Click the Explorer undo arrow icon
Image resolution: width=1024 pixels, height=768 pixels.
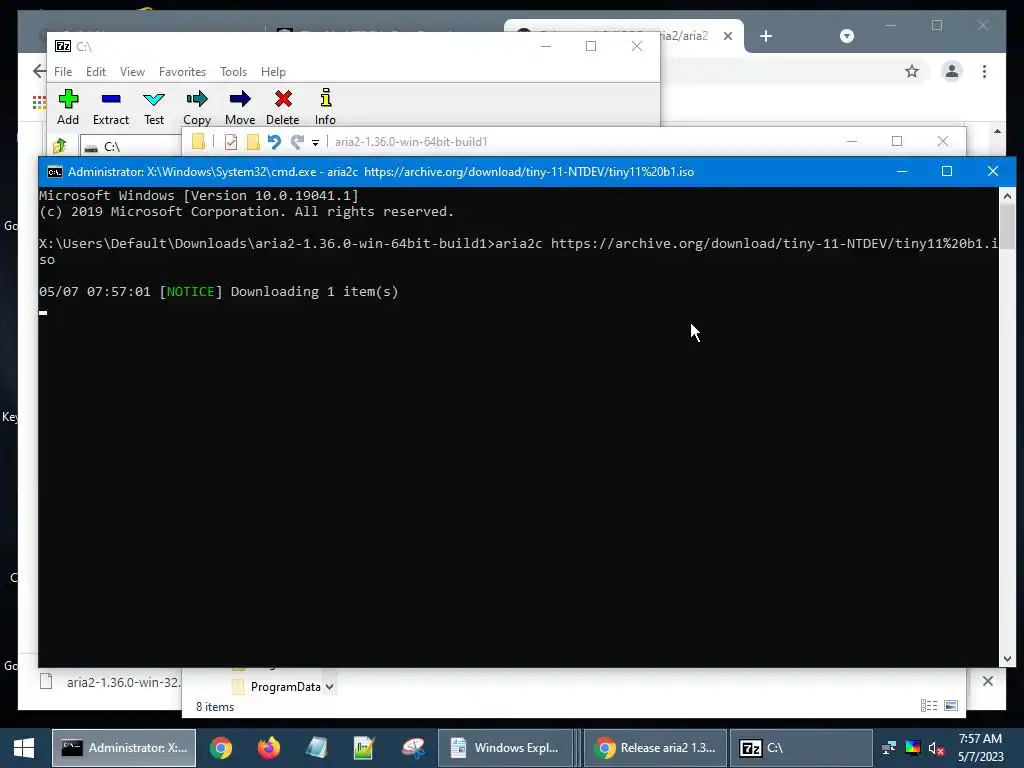(x=274, y=142)
